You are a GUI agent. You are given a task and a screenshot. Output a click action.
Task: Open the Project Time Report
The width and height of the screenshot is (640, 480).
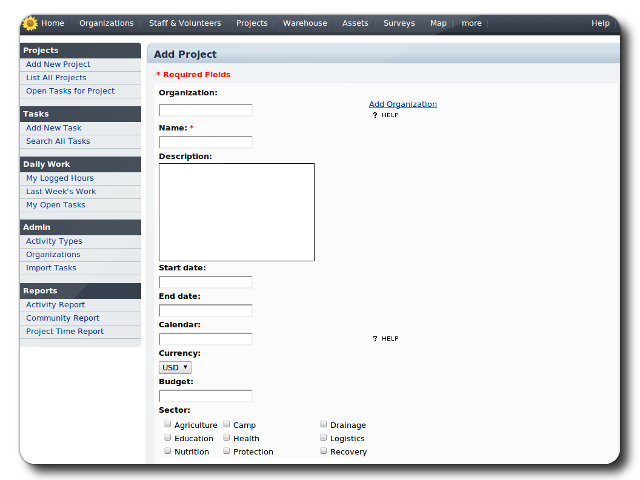[65, 332]
